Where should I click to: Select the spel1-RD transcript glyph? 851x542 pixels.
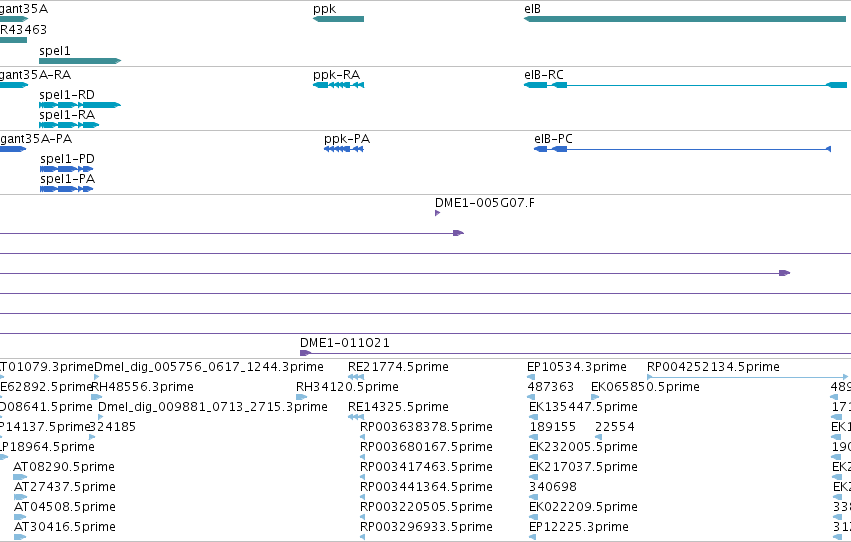[80, 105]
